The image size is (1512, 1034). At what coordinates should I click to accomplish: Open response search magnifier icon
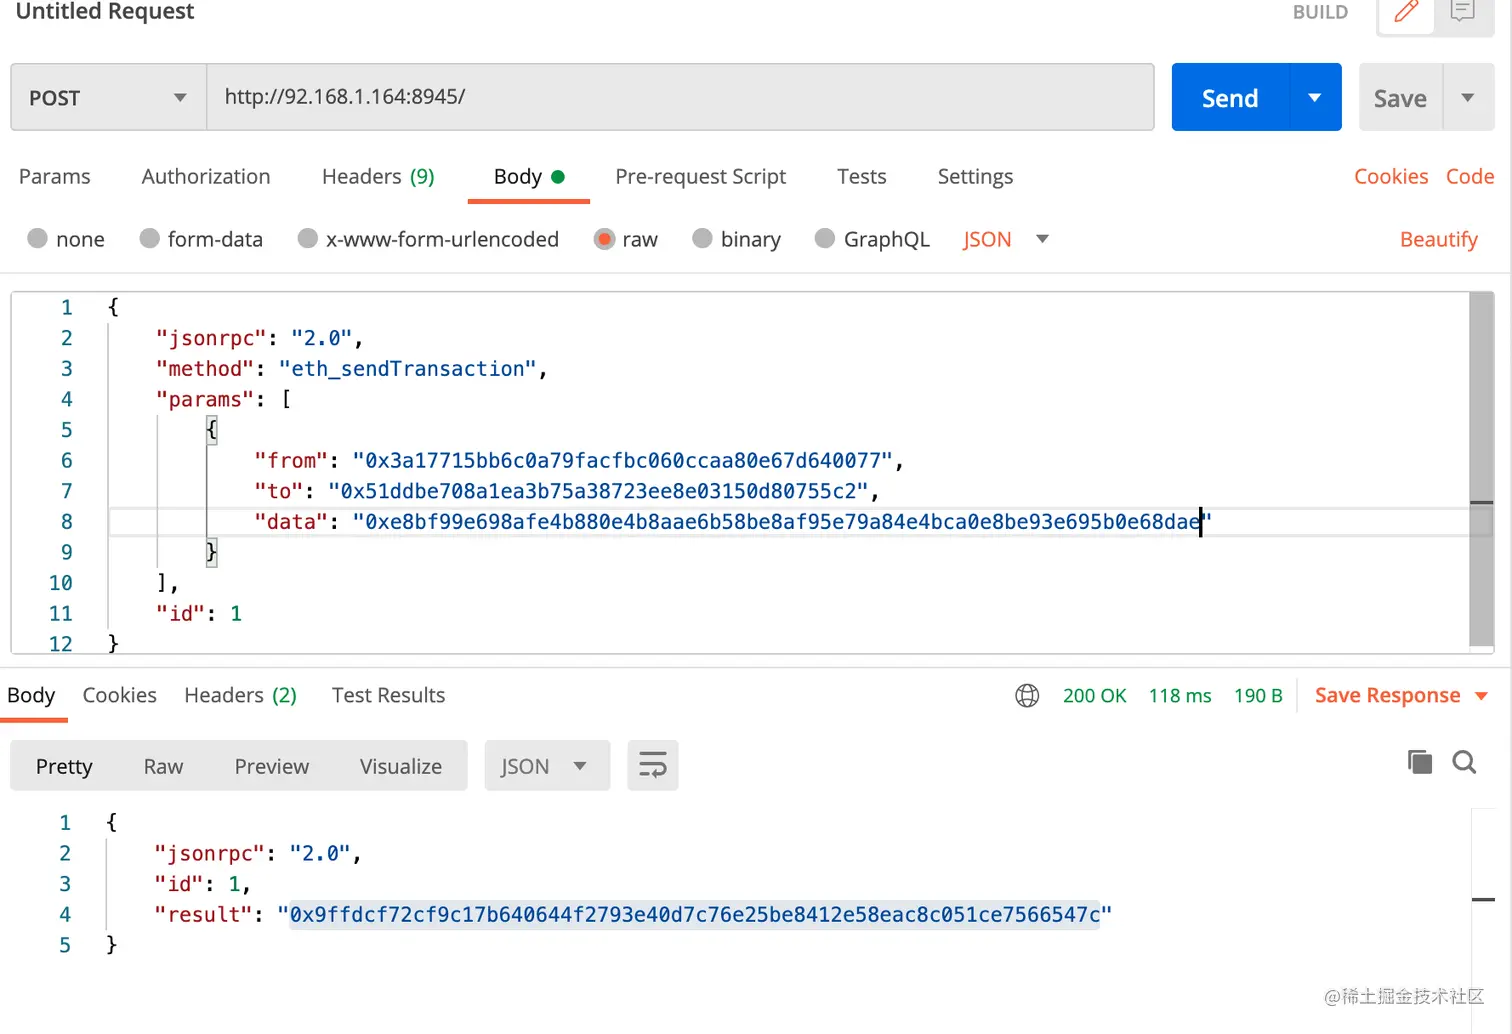[x=1465, y=762]
